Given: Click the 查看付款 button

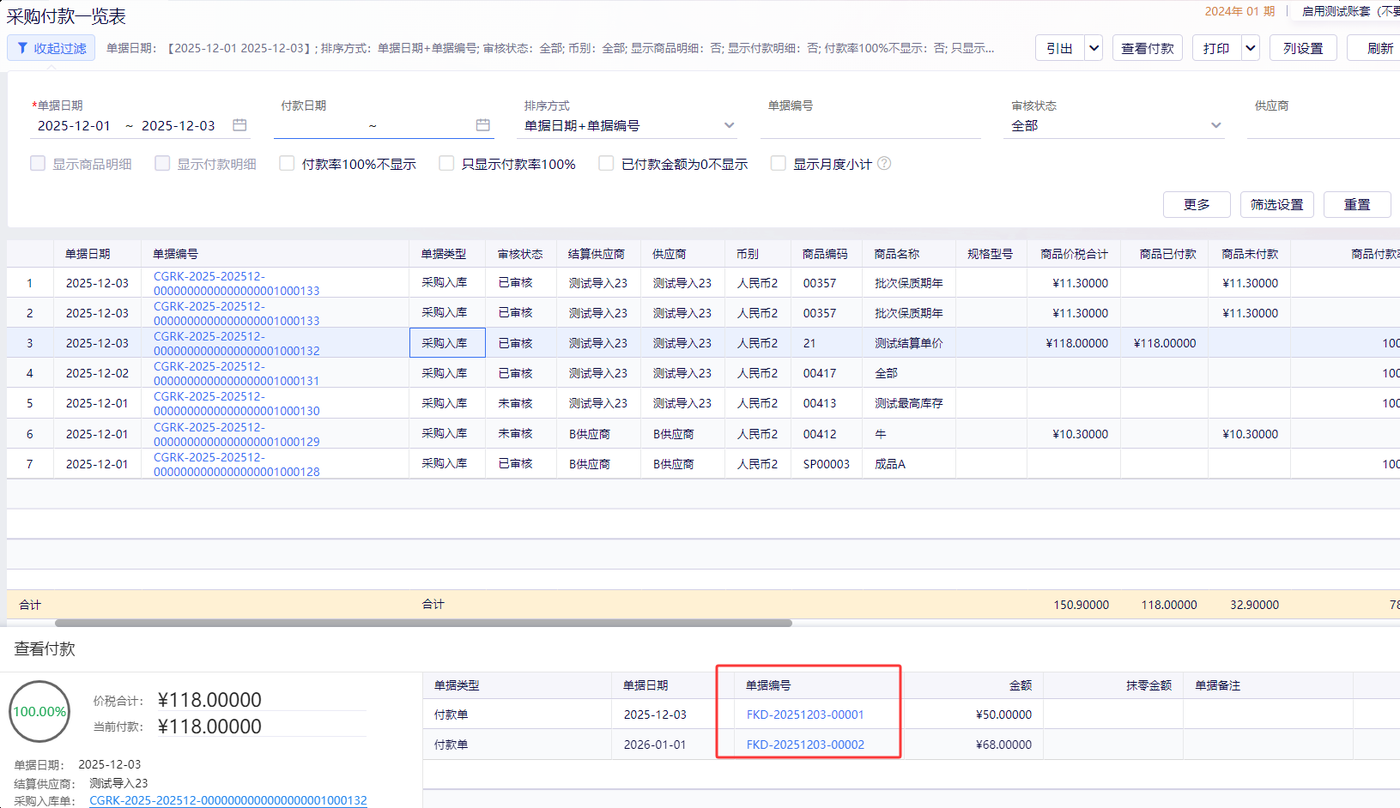Looking at the screenshot, I should [x=1147, y=48].
